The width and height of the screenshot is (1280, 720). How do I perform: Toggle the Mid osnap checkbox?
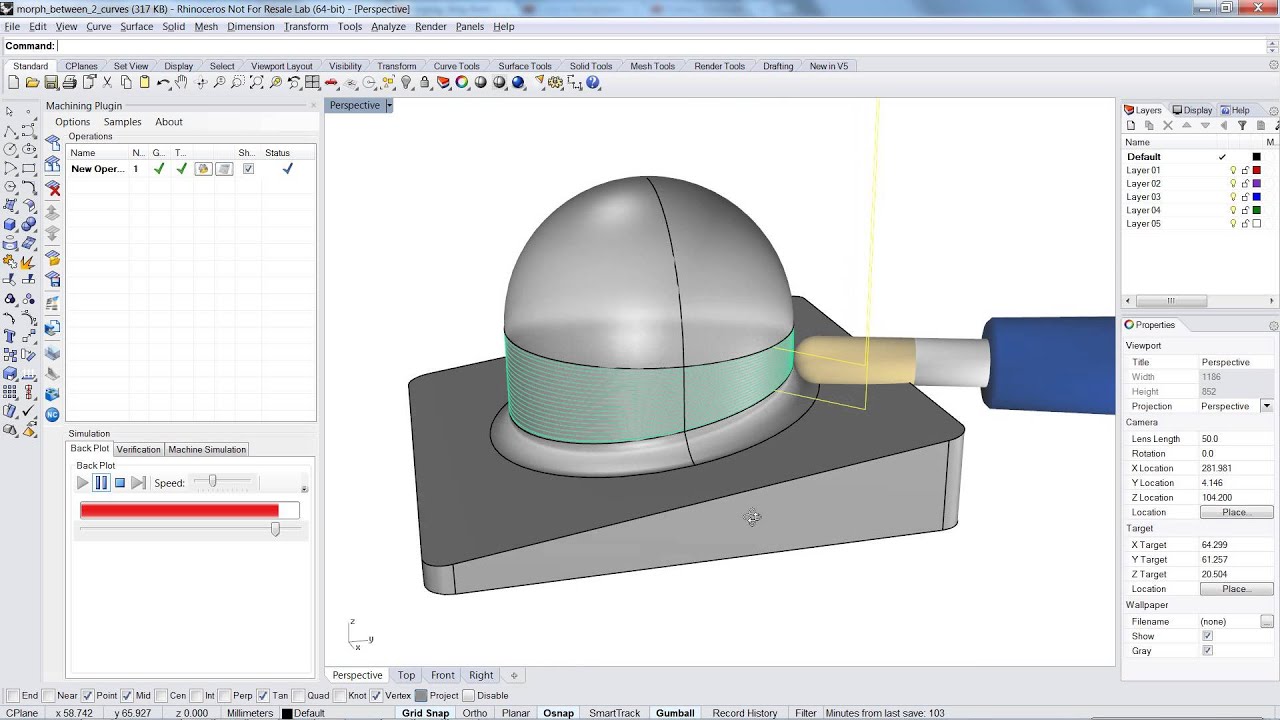(x=128, y=696)
